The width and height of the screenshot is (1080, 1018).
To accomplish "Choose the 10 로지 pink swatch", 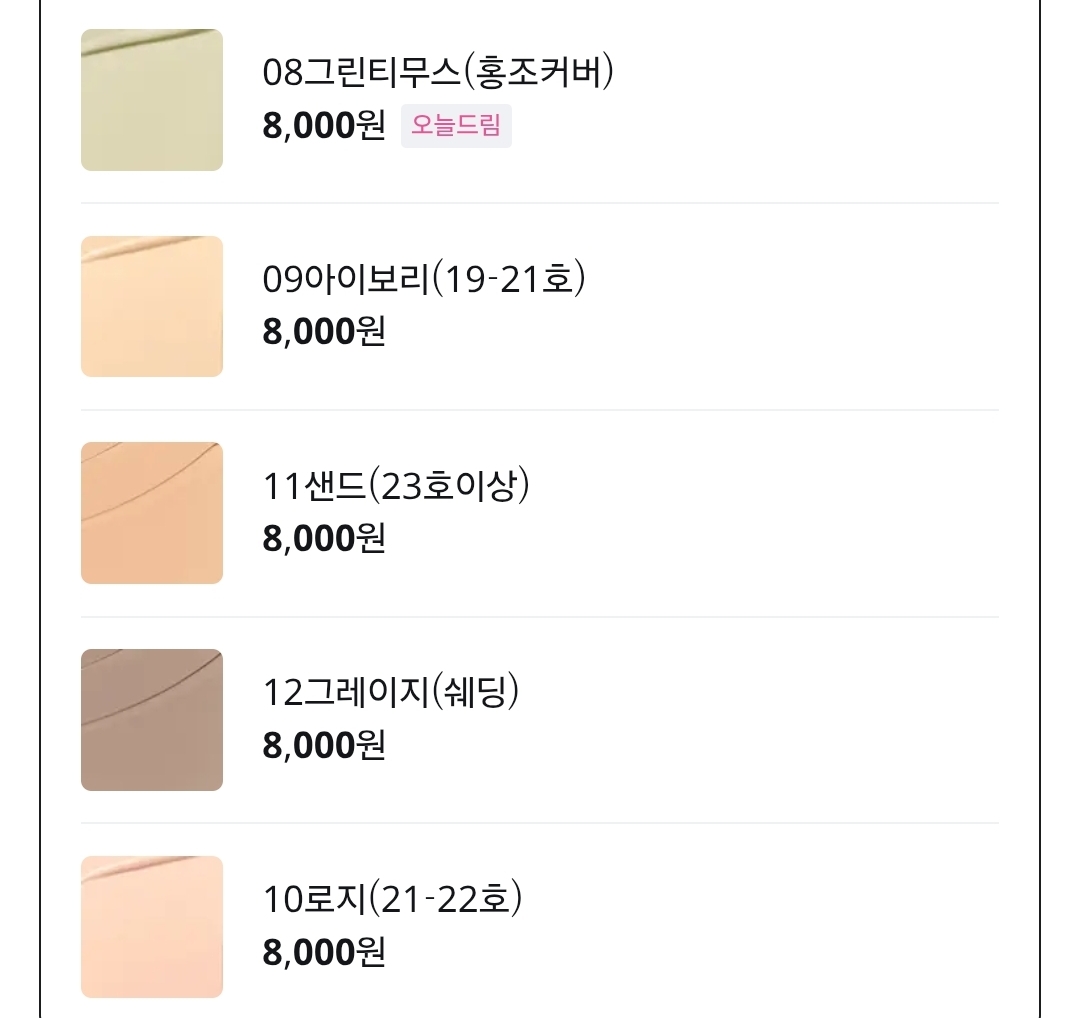I will pyautogui.click(x=152, y=926).
